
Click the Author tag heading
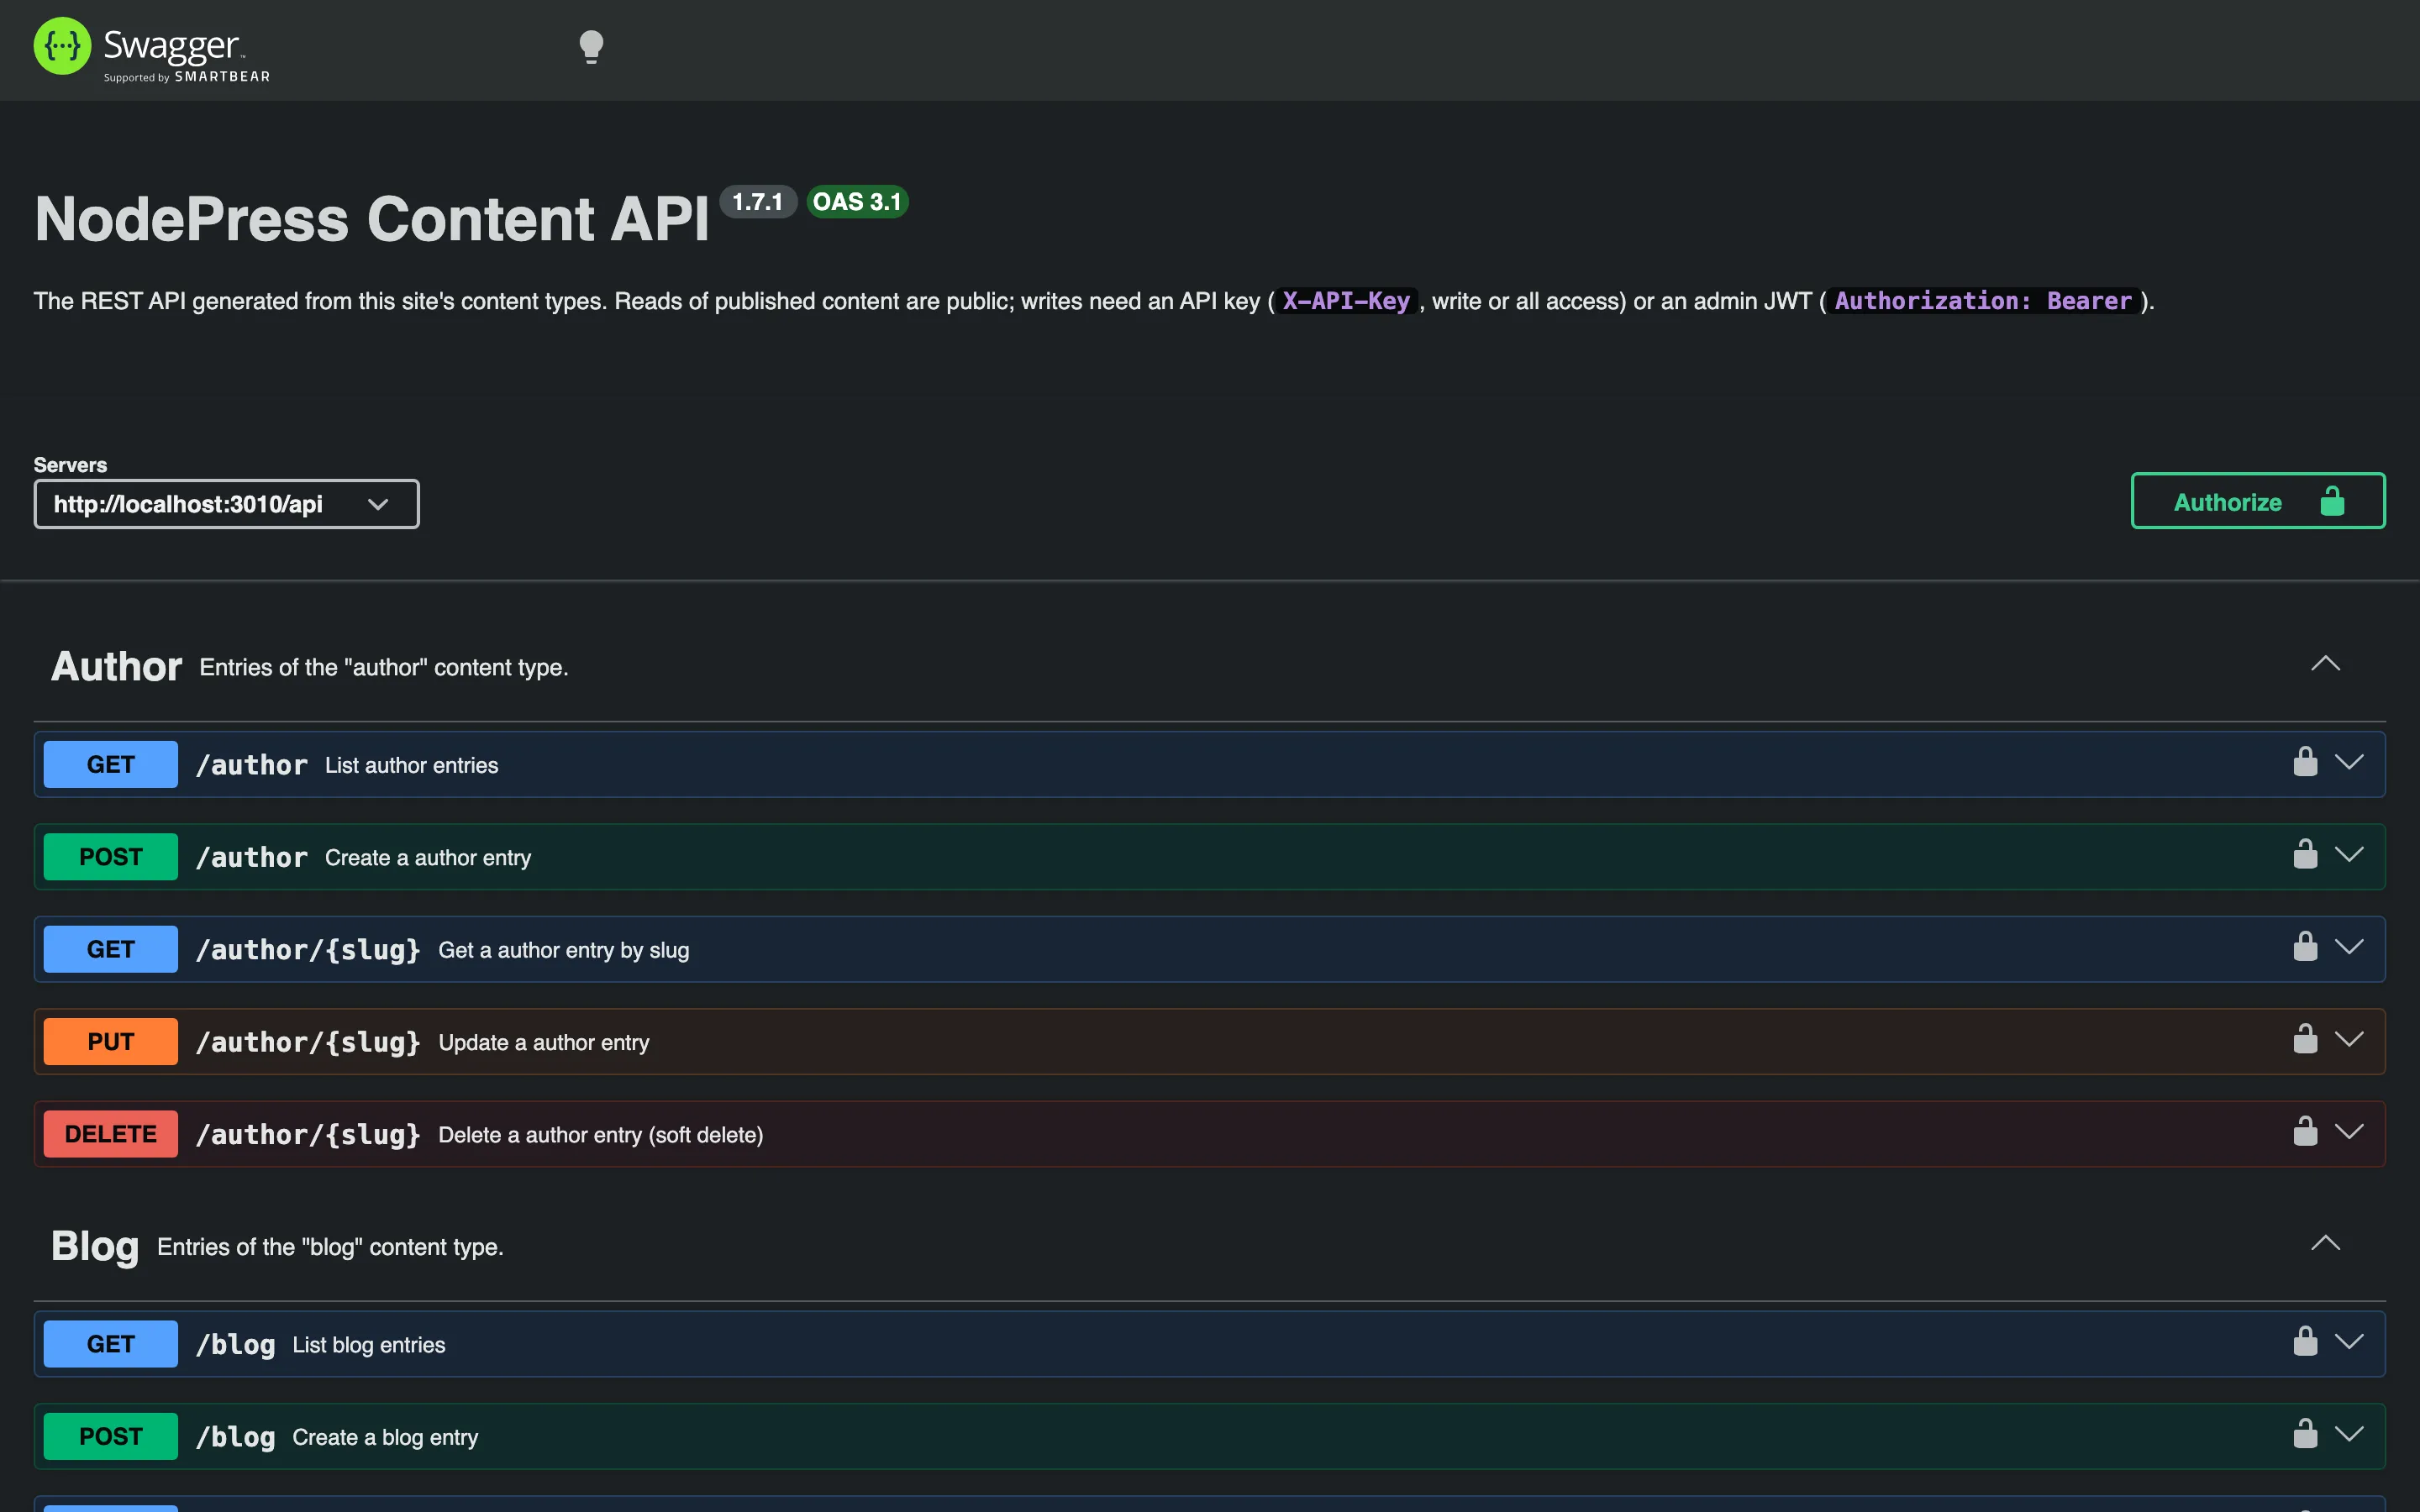116,666
